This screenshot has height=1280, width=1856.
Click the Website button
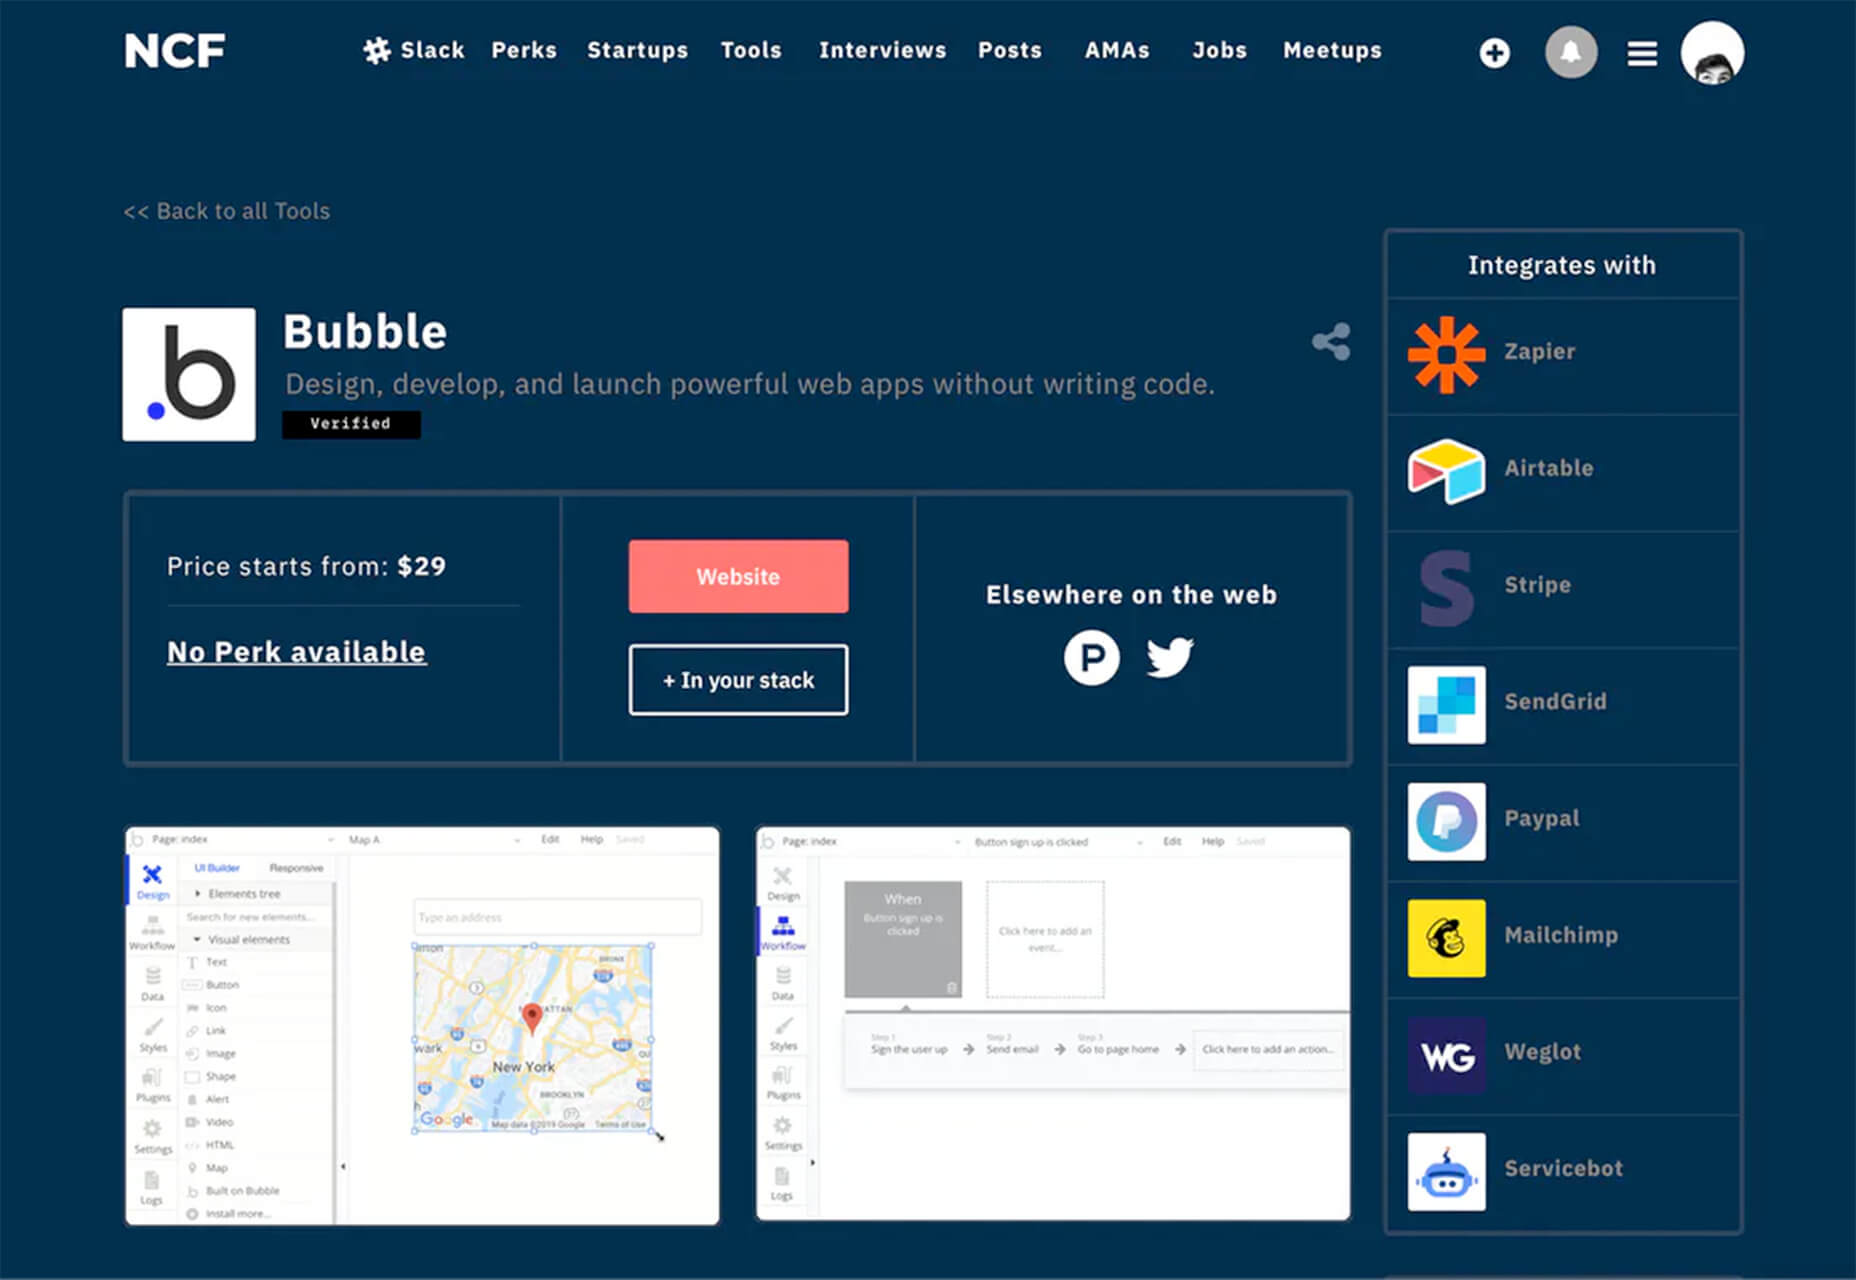pyautogui.click(x=738, y=576)
